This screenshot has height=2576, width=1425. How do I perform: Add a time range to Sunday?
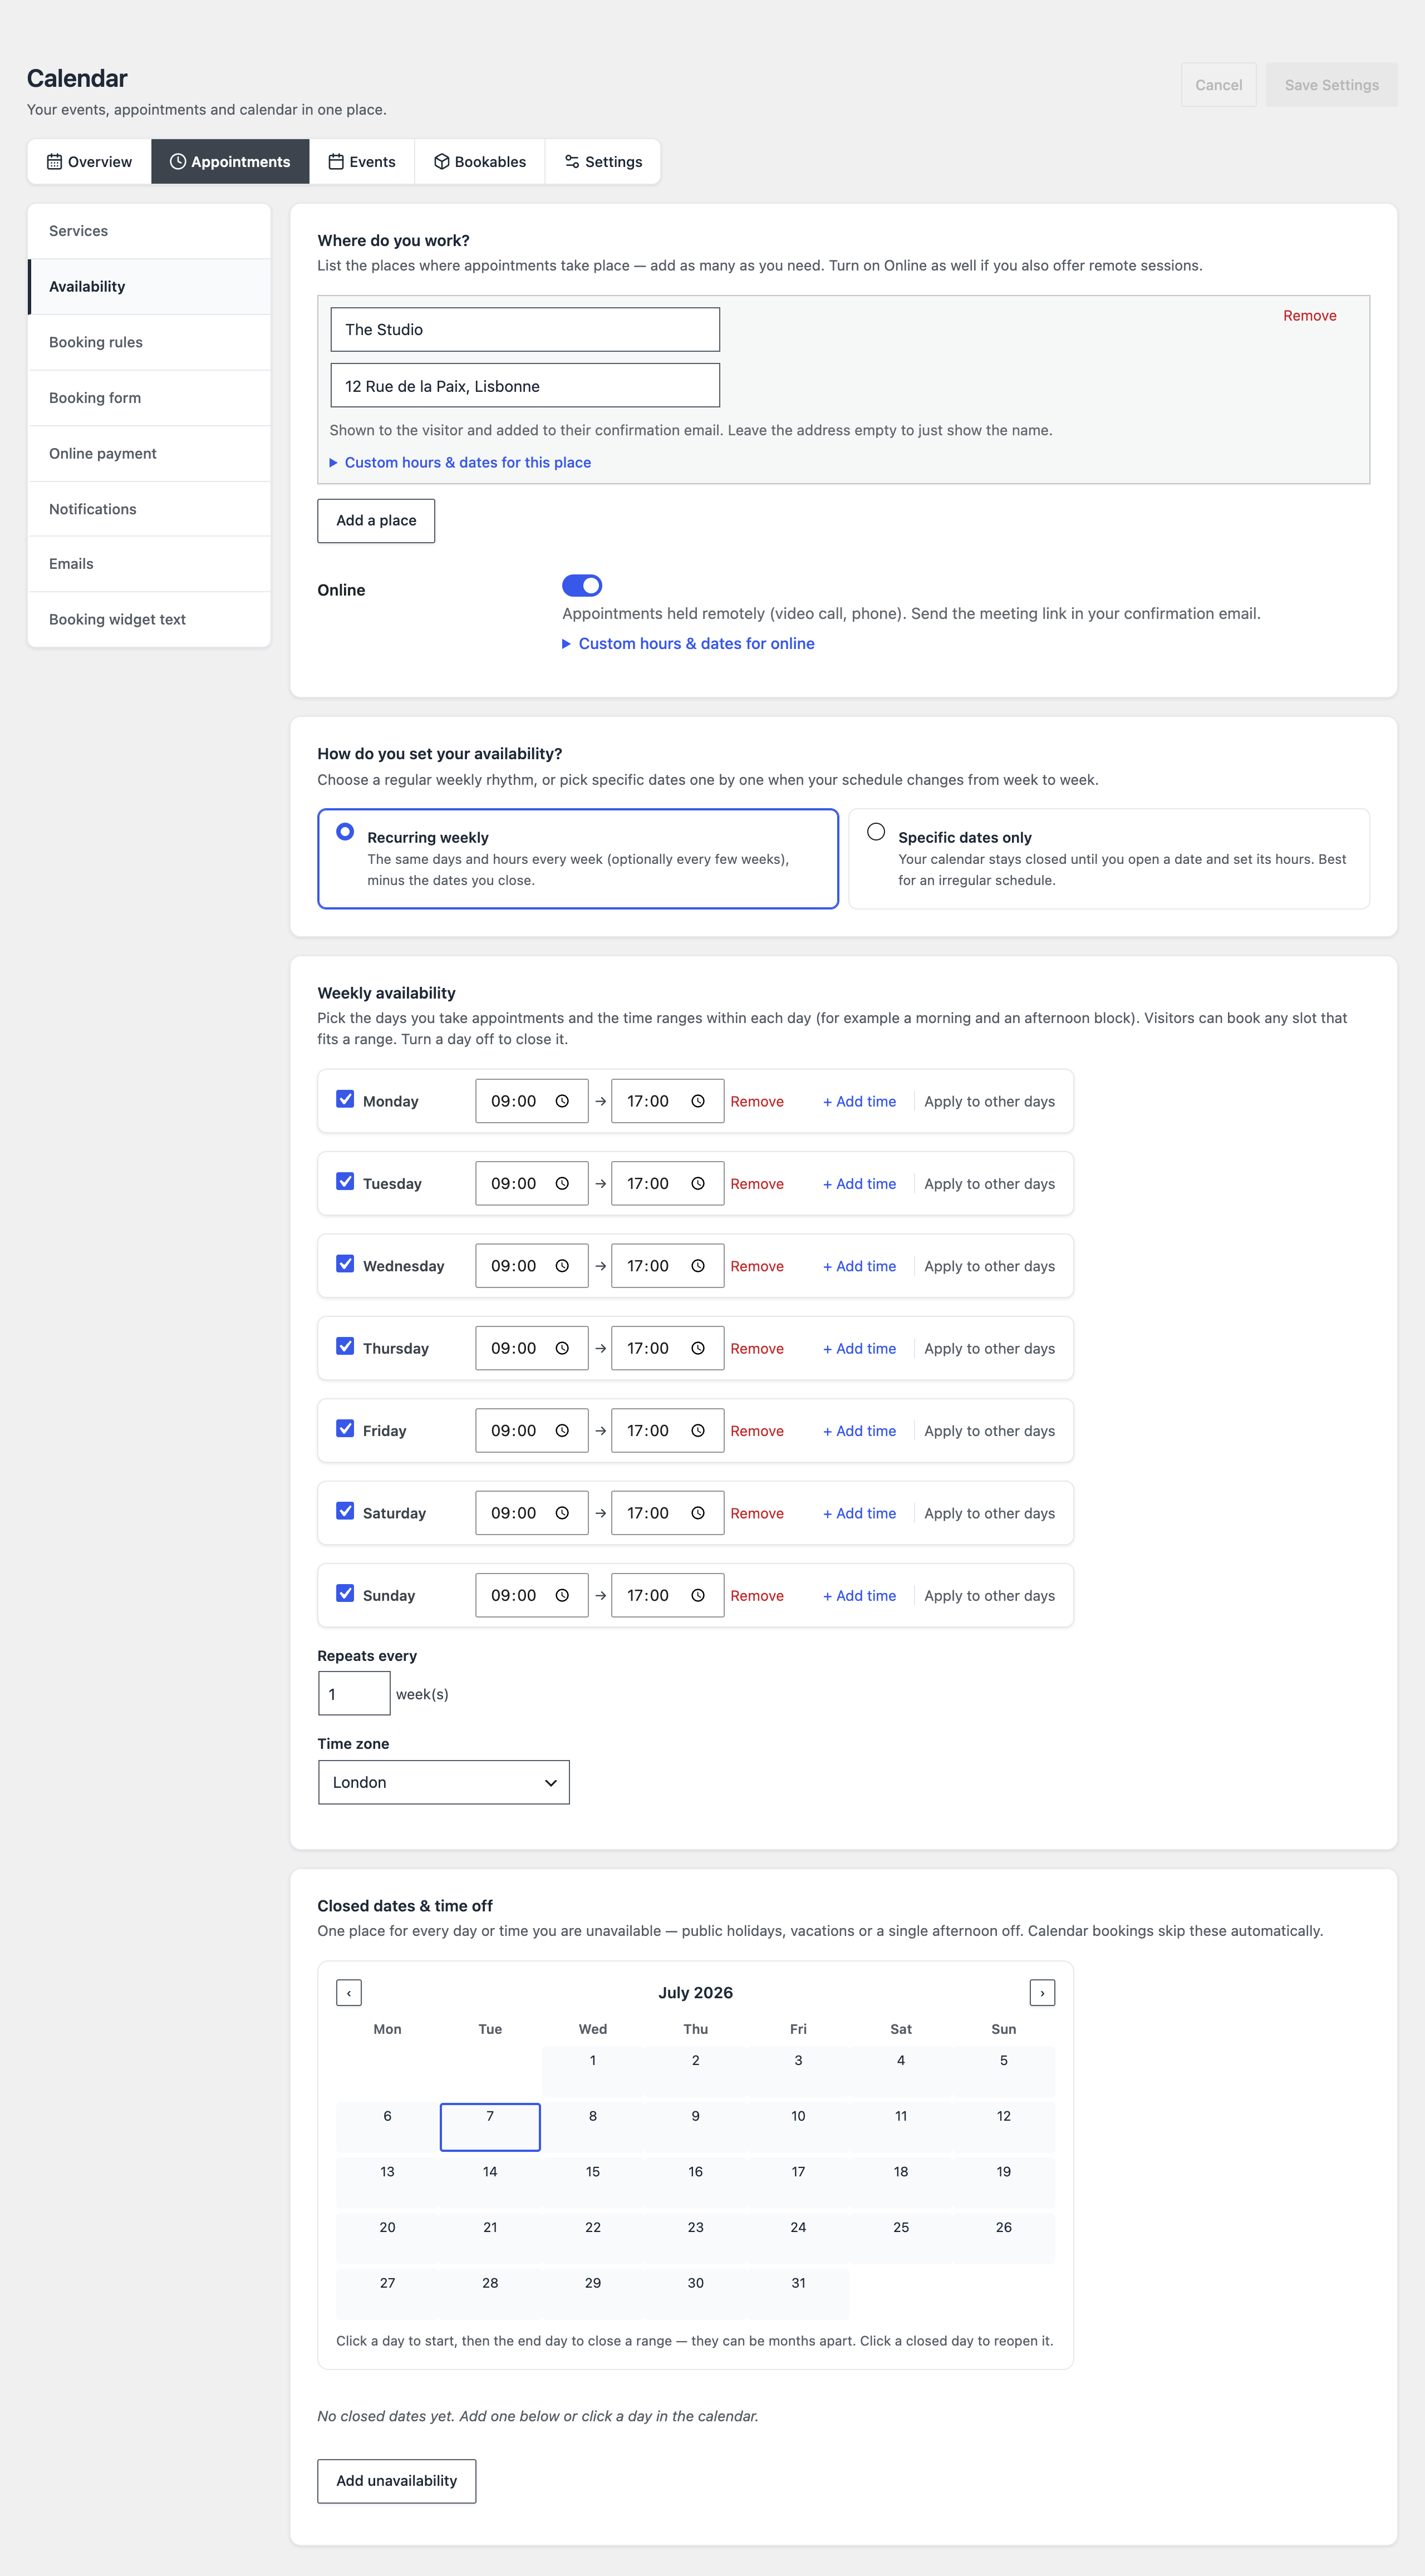tap(859, 1595)
